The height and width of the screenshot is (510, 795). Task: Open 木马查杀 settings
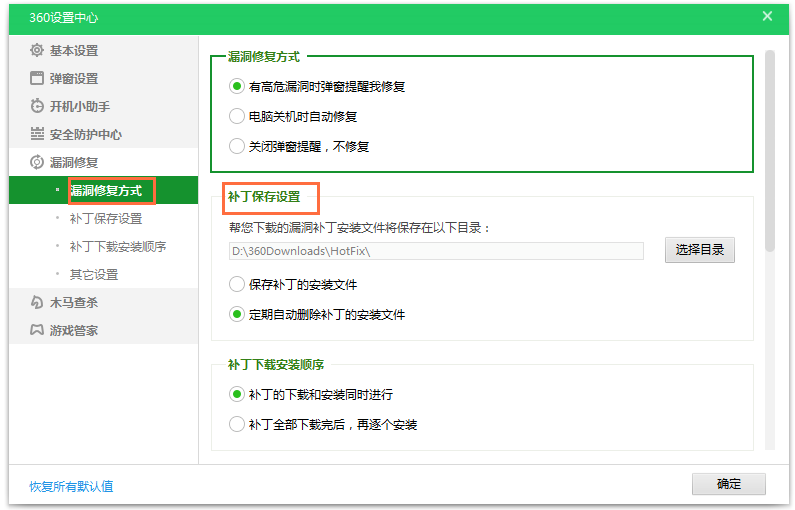(103, 302)
